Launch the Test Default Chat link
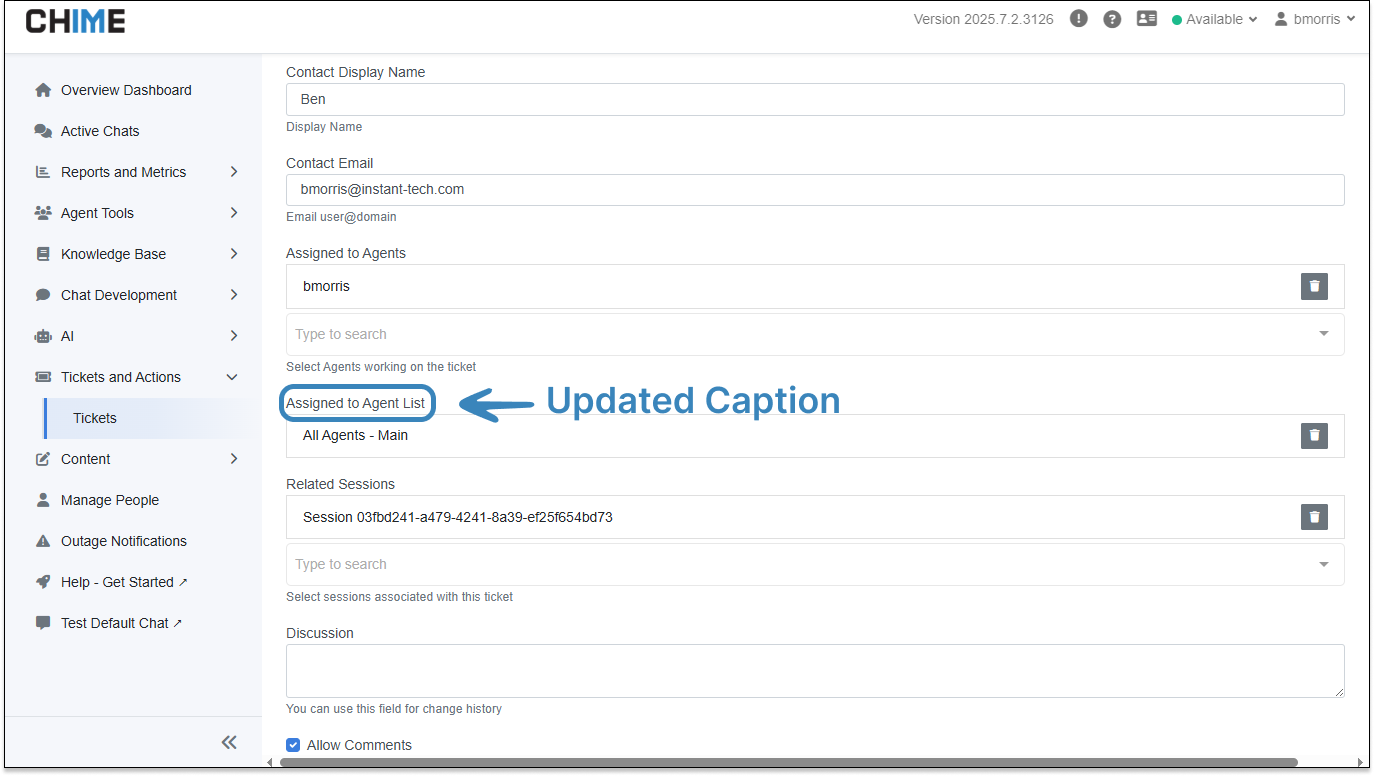This screenshot has width=1374, height=776. (x=122, y=623)
